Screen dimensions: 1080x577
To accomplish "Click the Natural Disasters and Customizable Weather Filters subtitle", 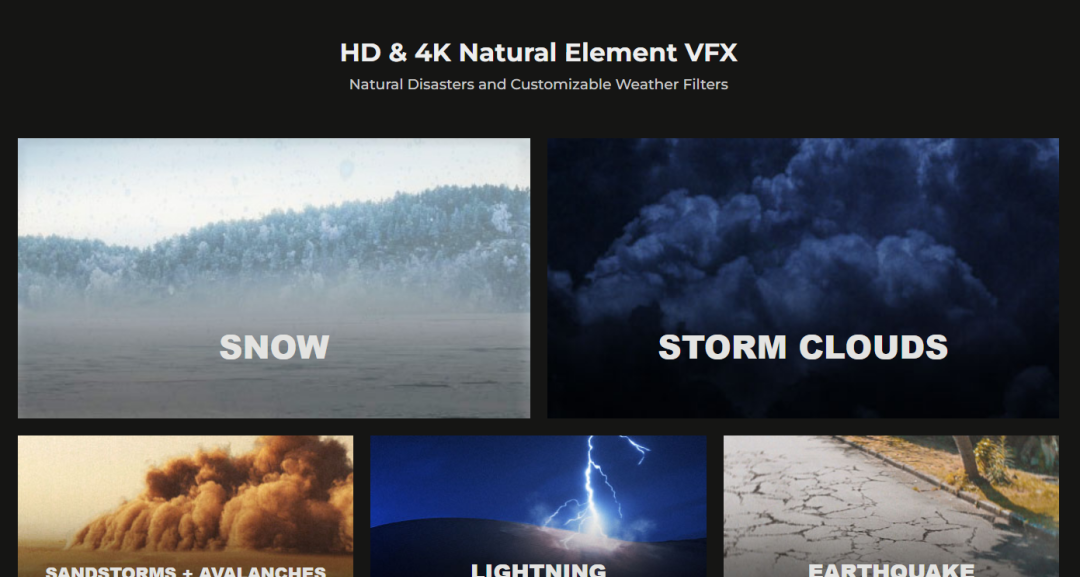I will (x=539, y=85).
